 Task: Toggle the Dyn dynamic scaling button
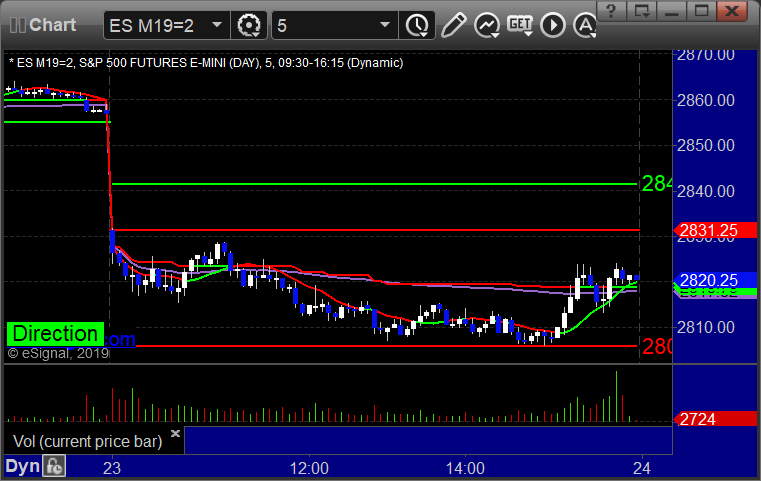[x=22, y=466]
